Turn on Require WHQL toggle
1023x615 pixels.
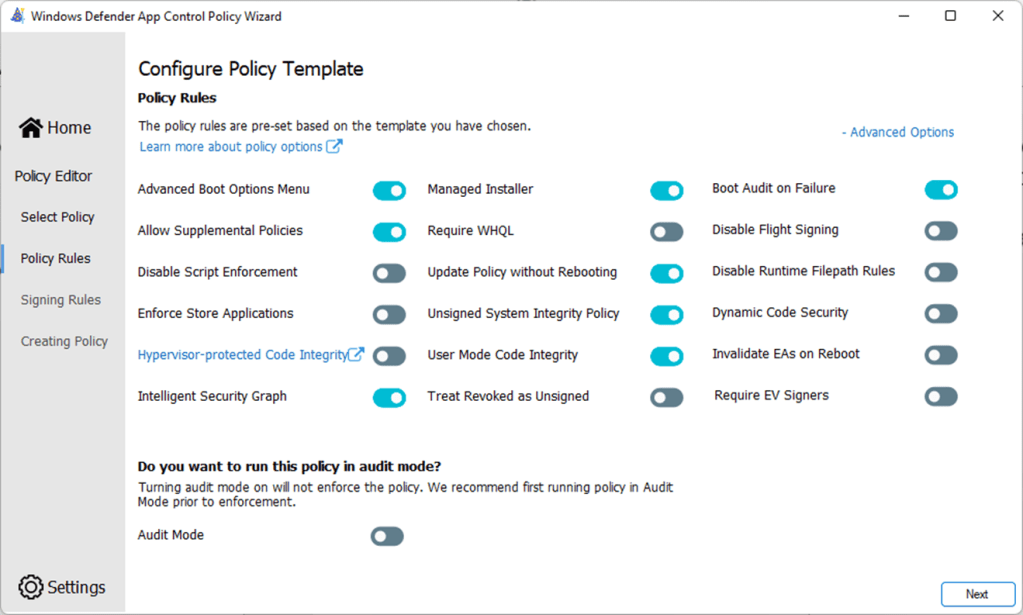click(666, 232)
